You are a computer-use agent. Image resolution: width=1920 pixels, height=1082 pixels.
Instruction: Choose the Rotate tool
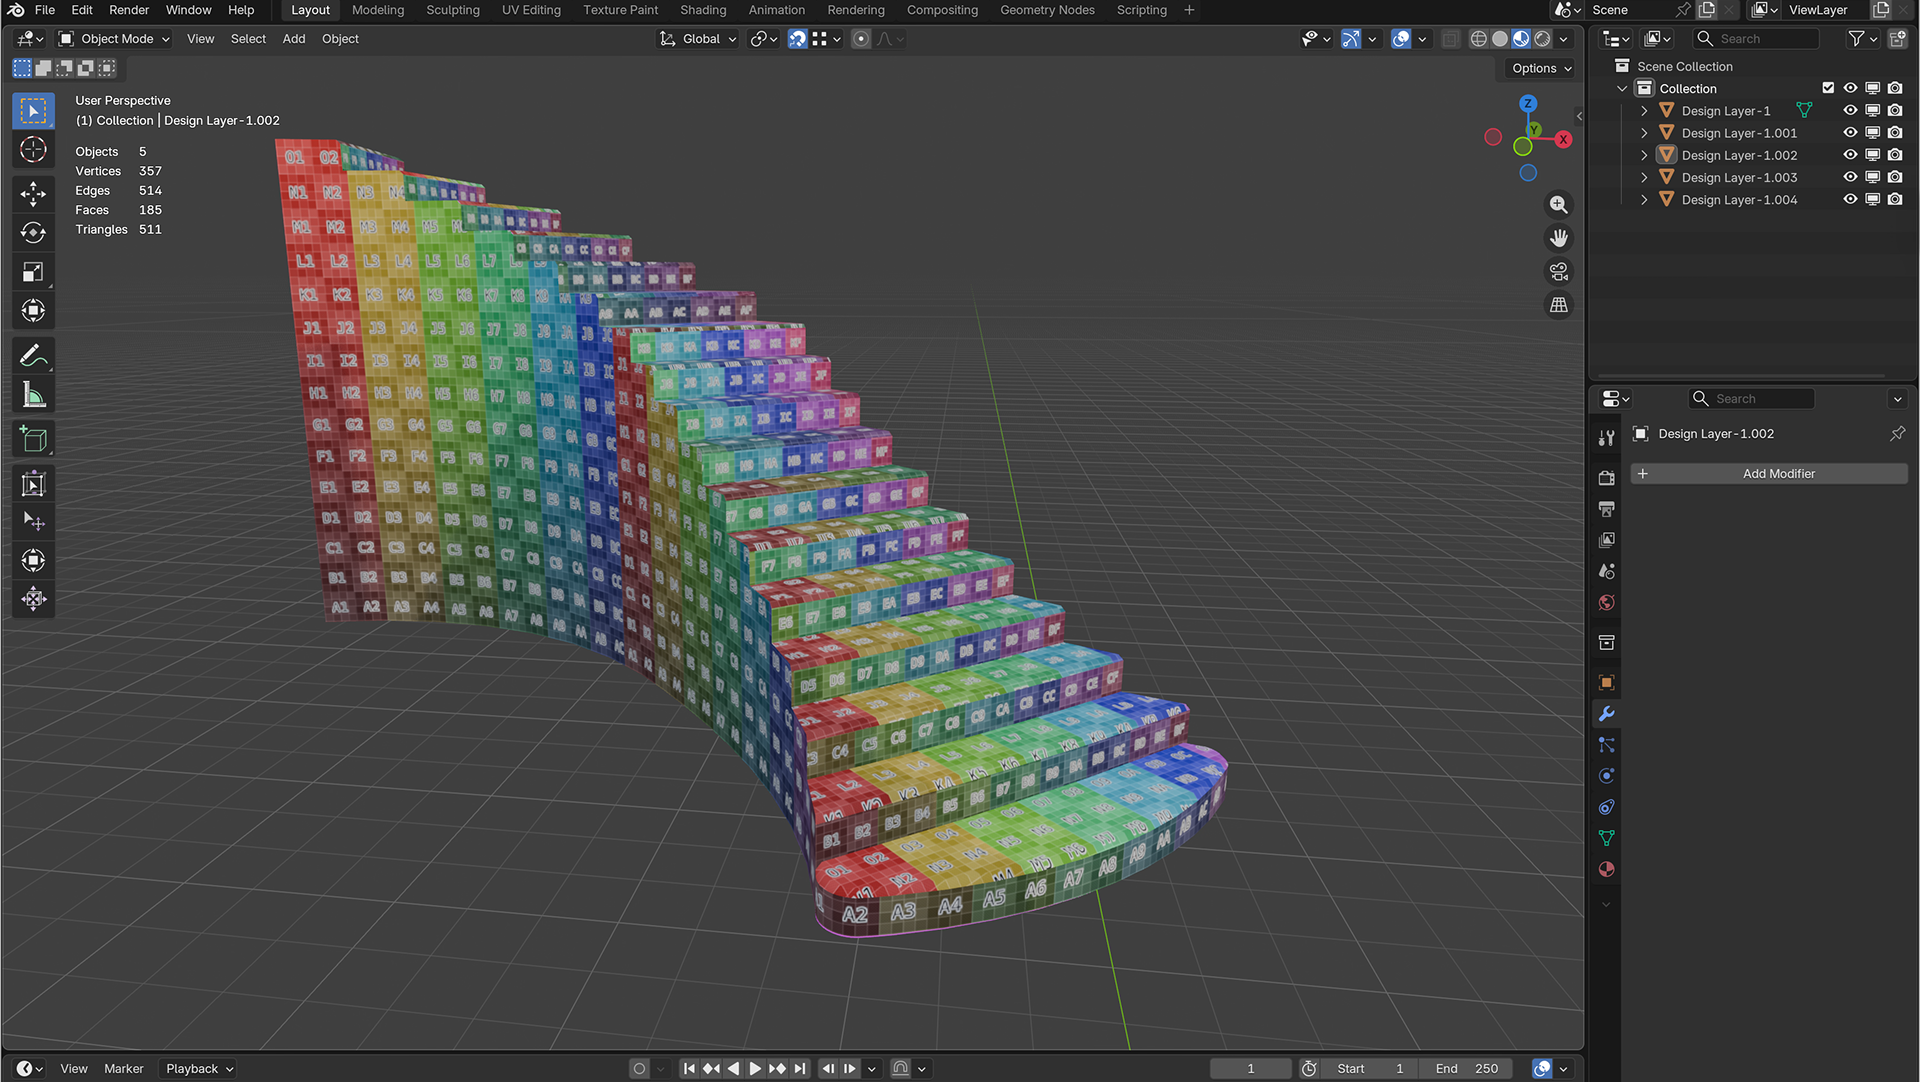point(33,232)
